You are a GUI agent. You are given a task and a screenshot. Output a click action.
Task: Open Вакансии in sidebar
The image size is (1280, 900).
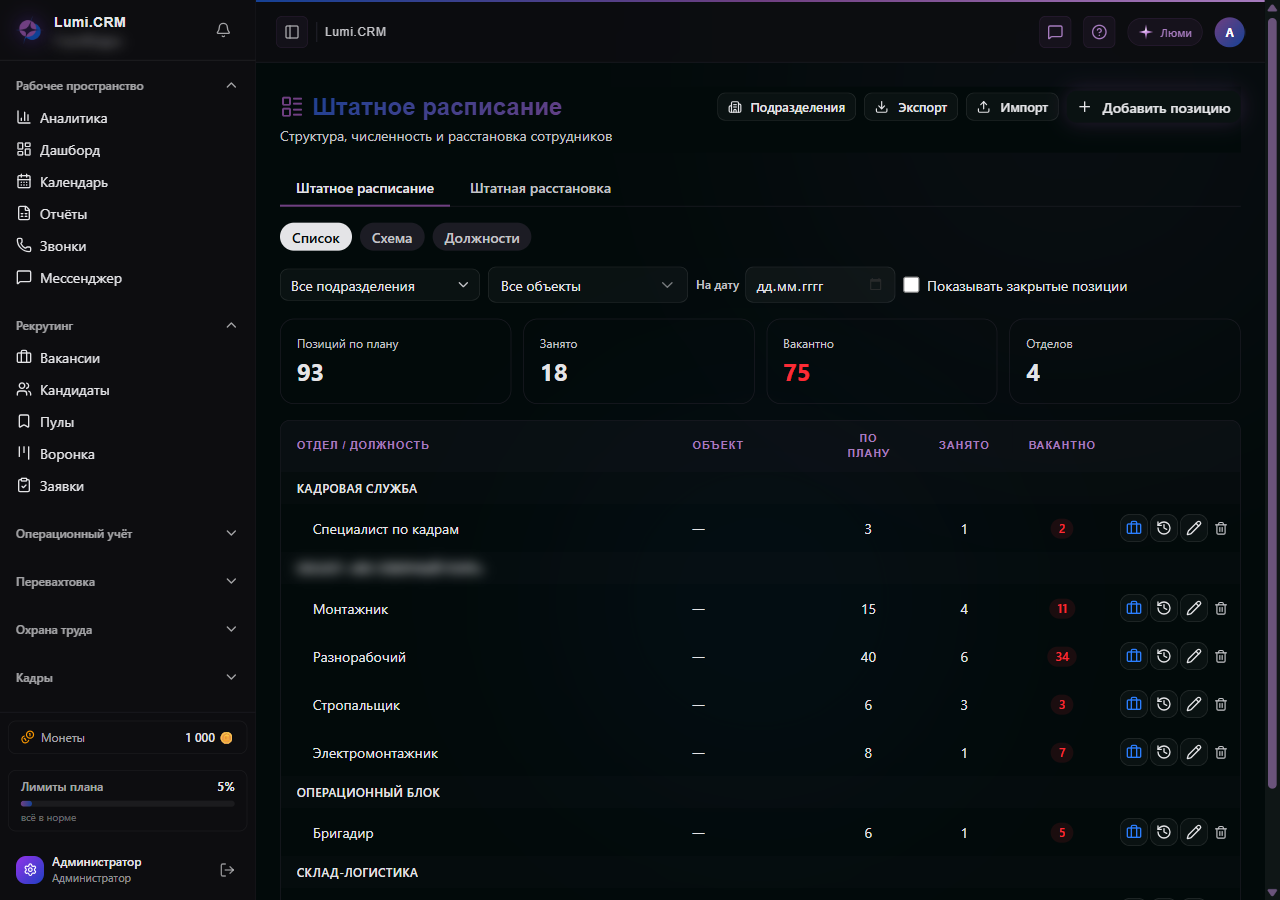click(x=128, y=358)
